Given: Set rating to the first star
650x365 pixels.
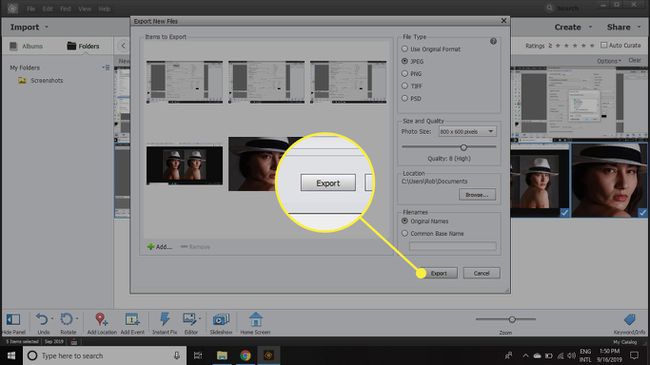Looking at the screenshot, I should click(x=558, y=45).
